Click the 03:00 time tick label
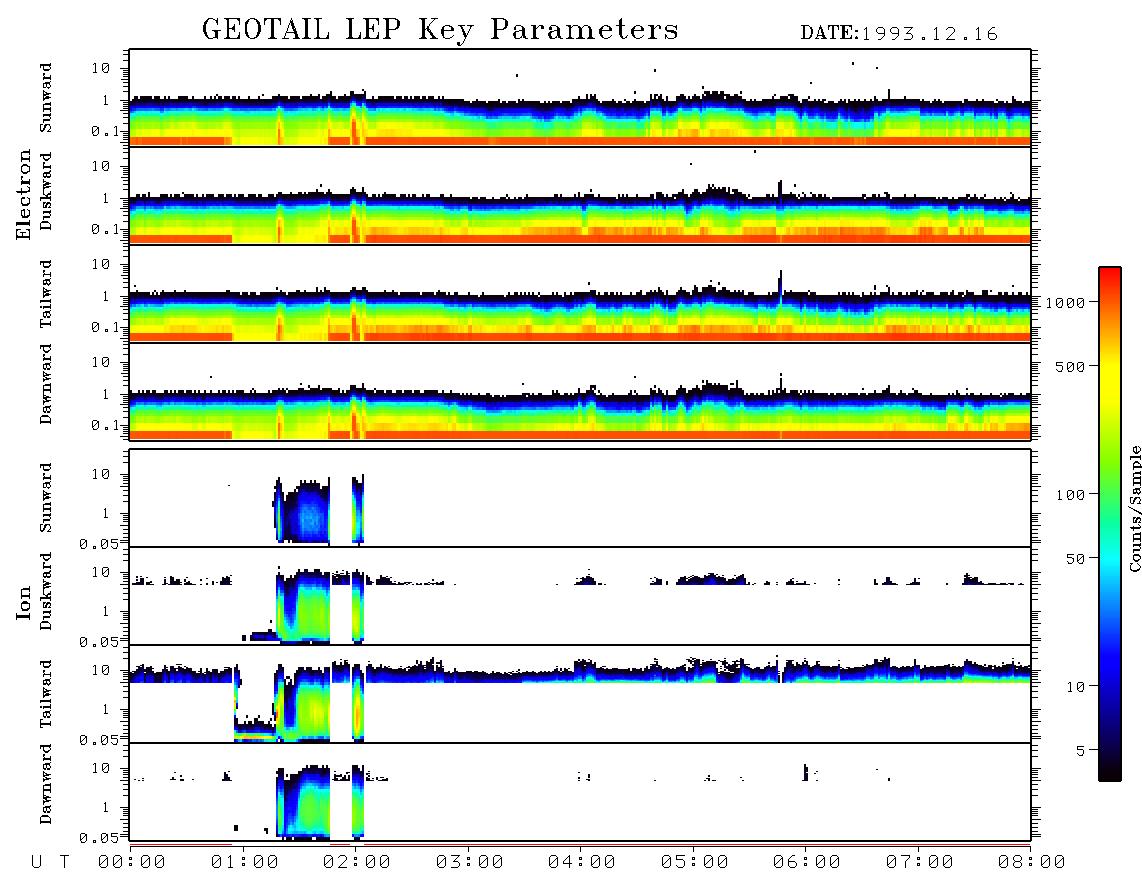This screenshot has width=1142, height=880. (x=470, y=863)
